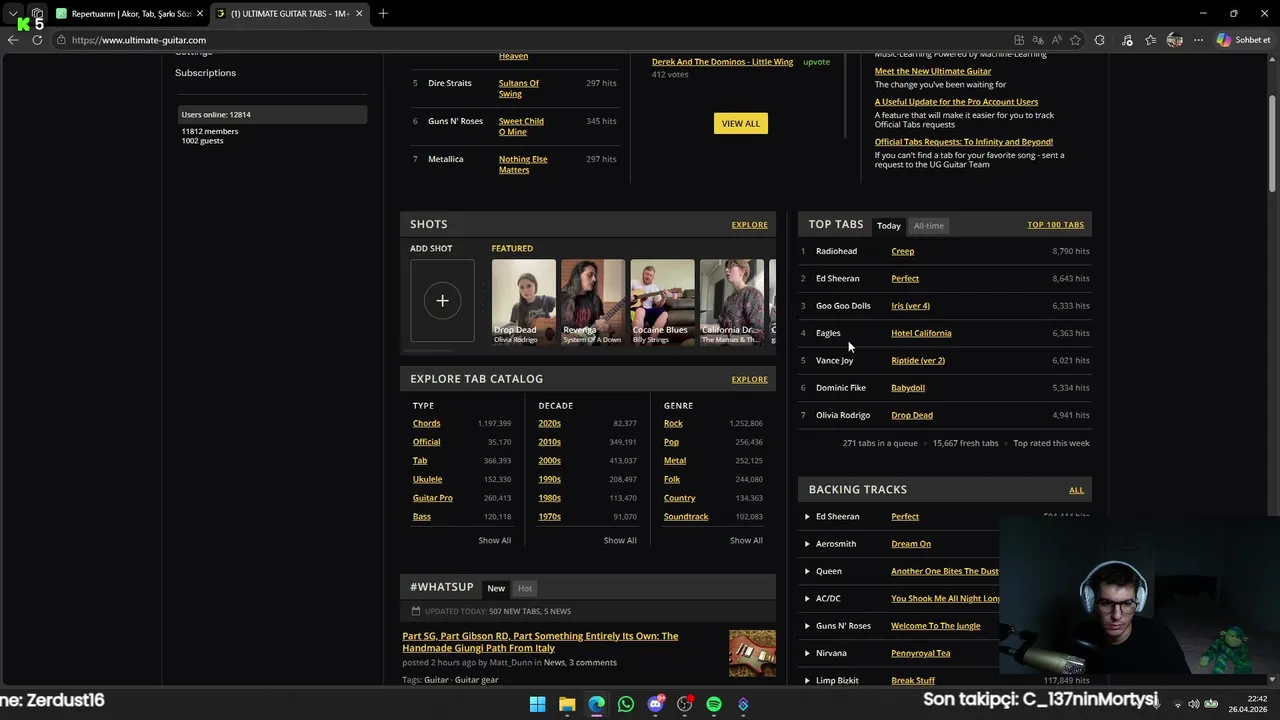1280x720 pixels.
Task: Browse 1990s decade tabs
Action: point(549,479)
